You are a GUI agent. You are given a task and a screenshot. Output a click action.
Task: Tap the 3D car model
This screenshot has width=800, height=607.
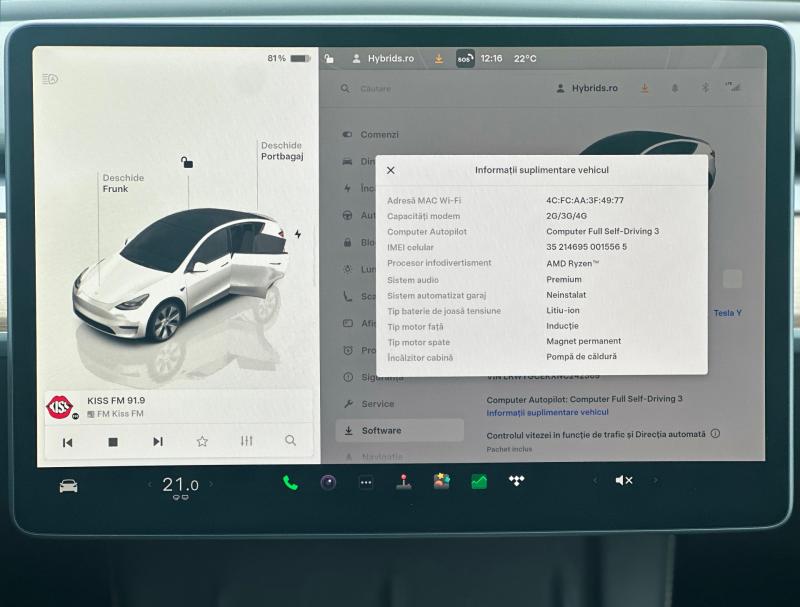point(179,275)
